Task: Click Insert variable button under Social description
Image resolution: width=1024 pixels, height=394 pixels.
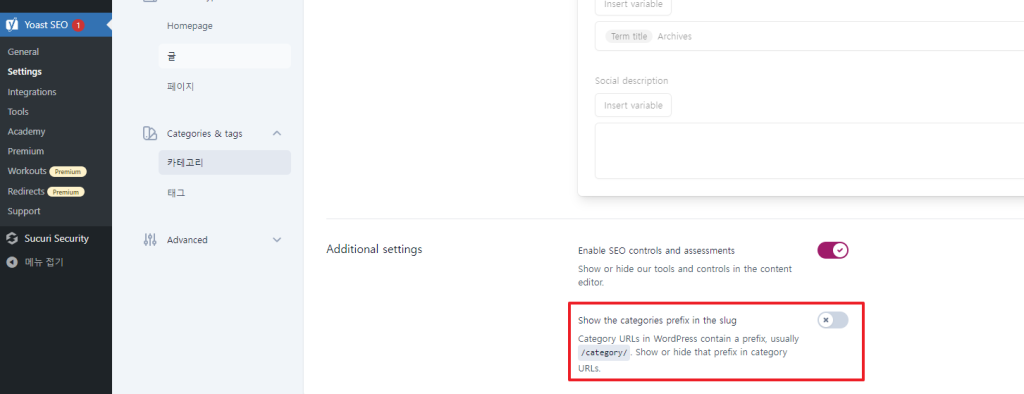Action: [633, 105]
